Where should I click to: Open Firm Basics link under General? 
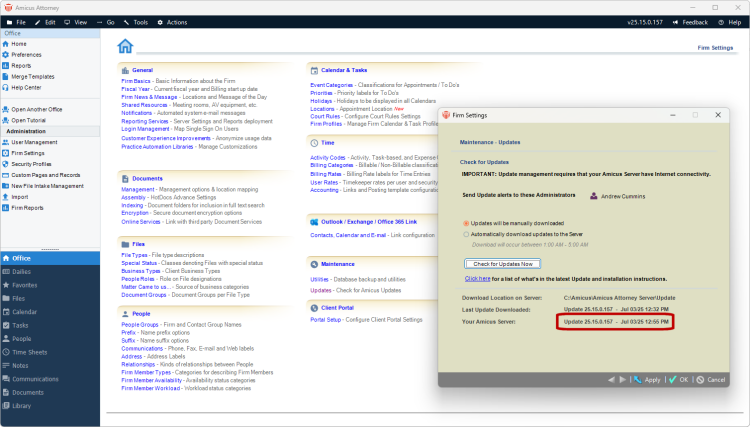click(136, 81)
